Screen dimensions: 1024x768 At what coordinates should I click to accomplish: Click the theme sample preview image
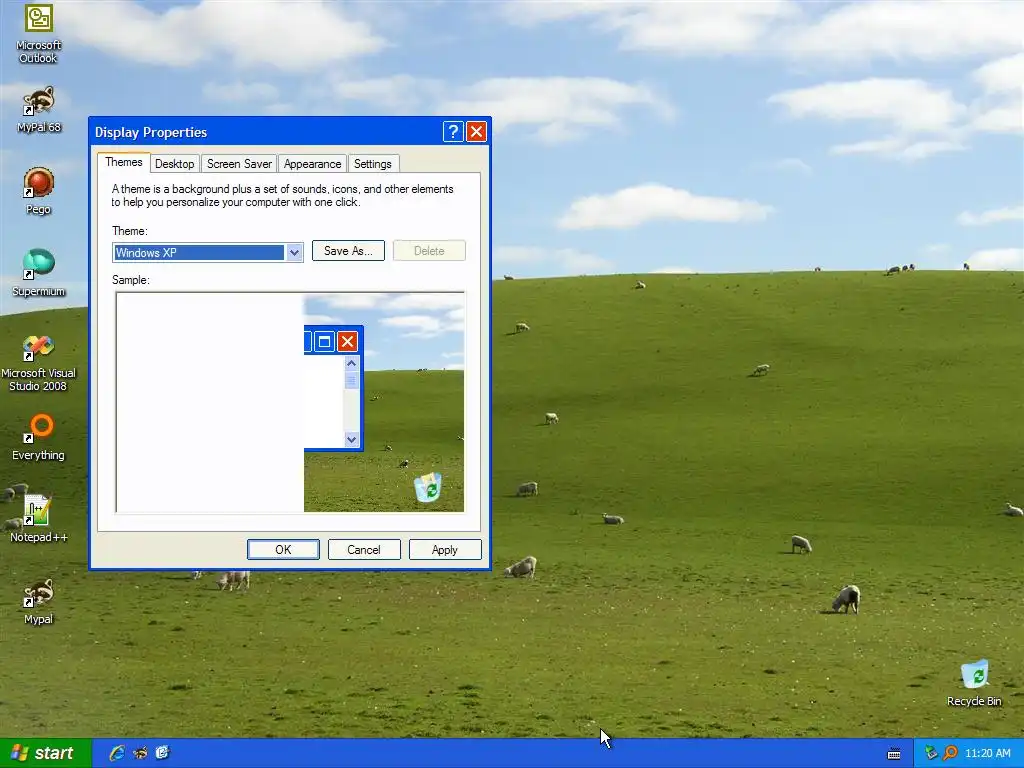(290, 402)
